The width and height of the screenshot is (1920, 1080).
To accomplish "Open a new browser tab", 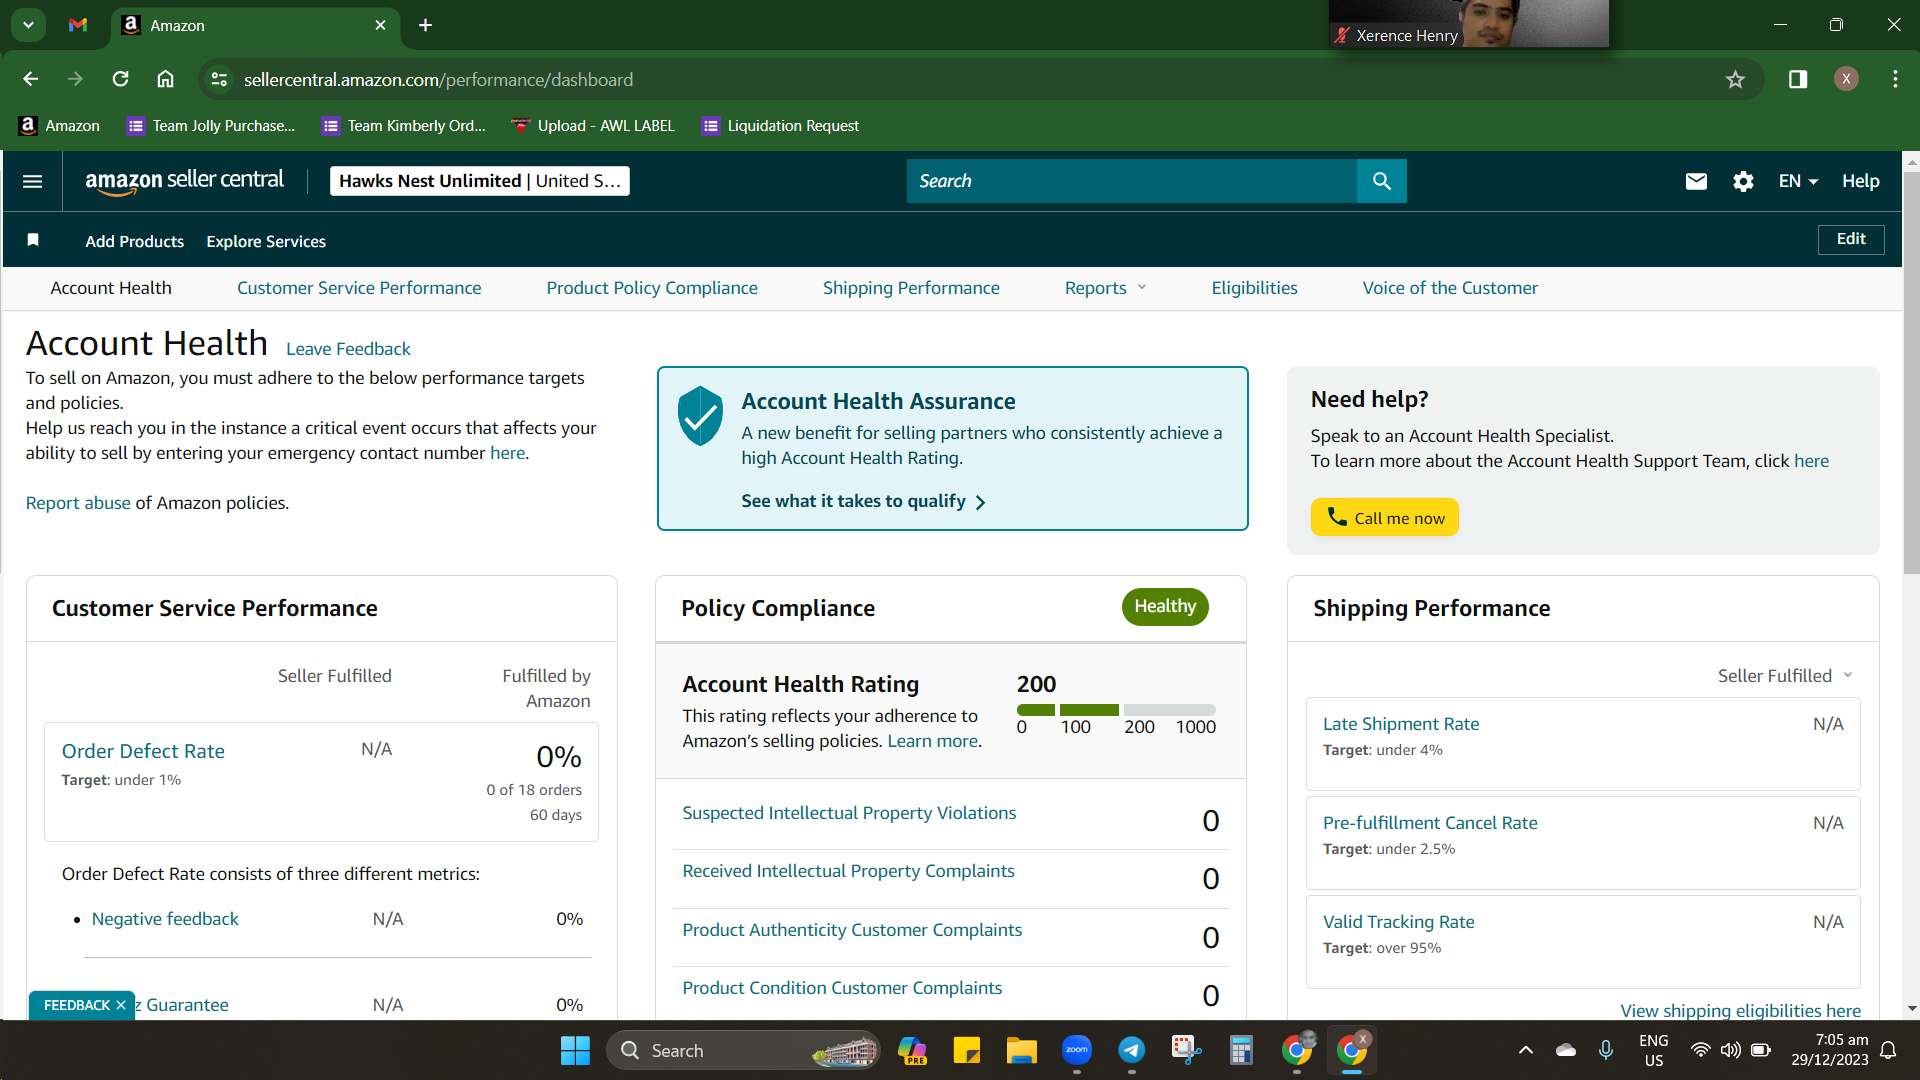I will pos(426,25).
